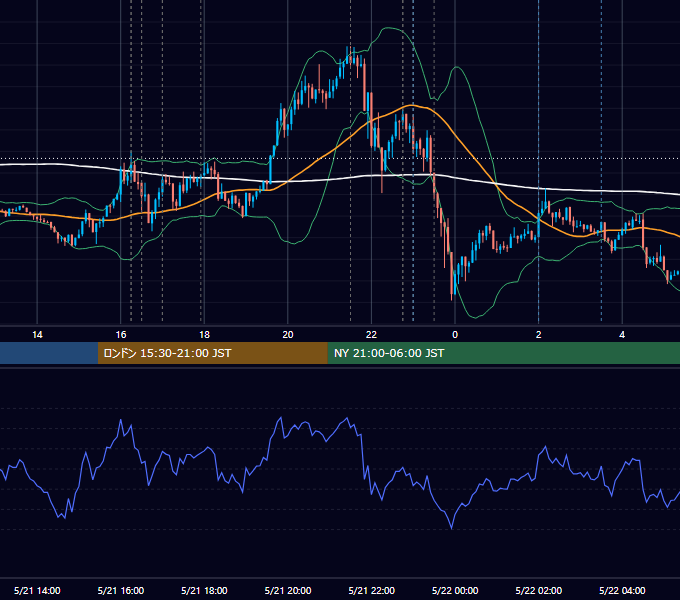The height and width of the screenshot is (600, 680).
Task: Click the 5/21 22:00 time label
Action: 372,590
